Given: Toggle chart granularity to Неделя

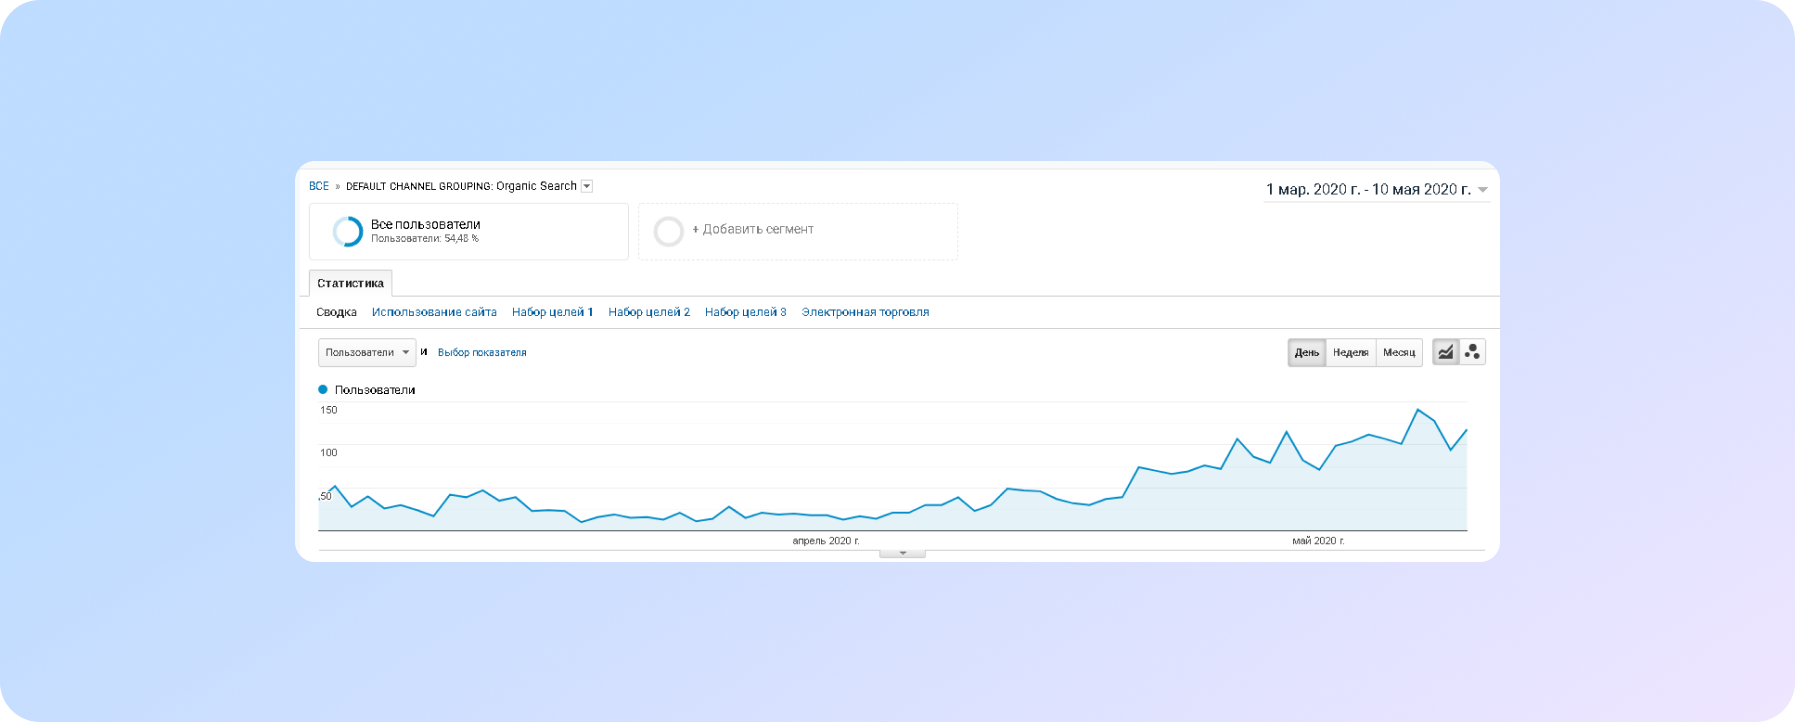Looking at the screenshot, I should (1351, 352).
